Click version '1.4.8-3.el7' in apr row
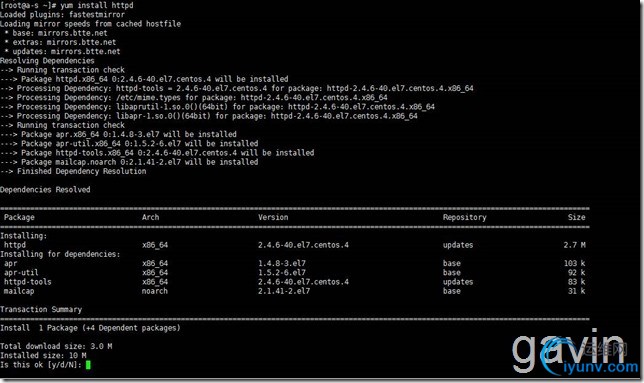Image resolution: width=644 pixels, height=383 pixels. tap(282, 264)
